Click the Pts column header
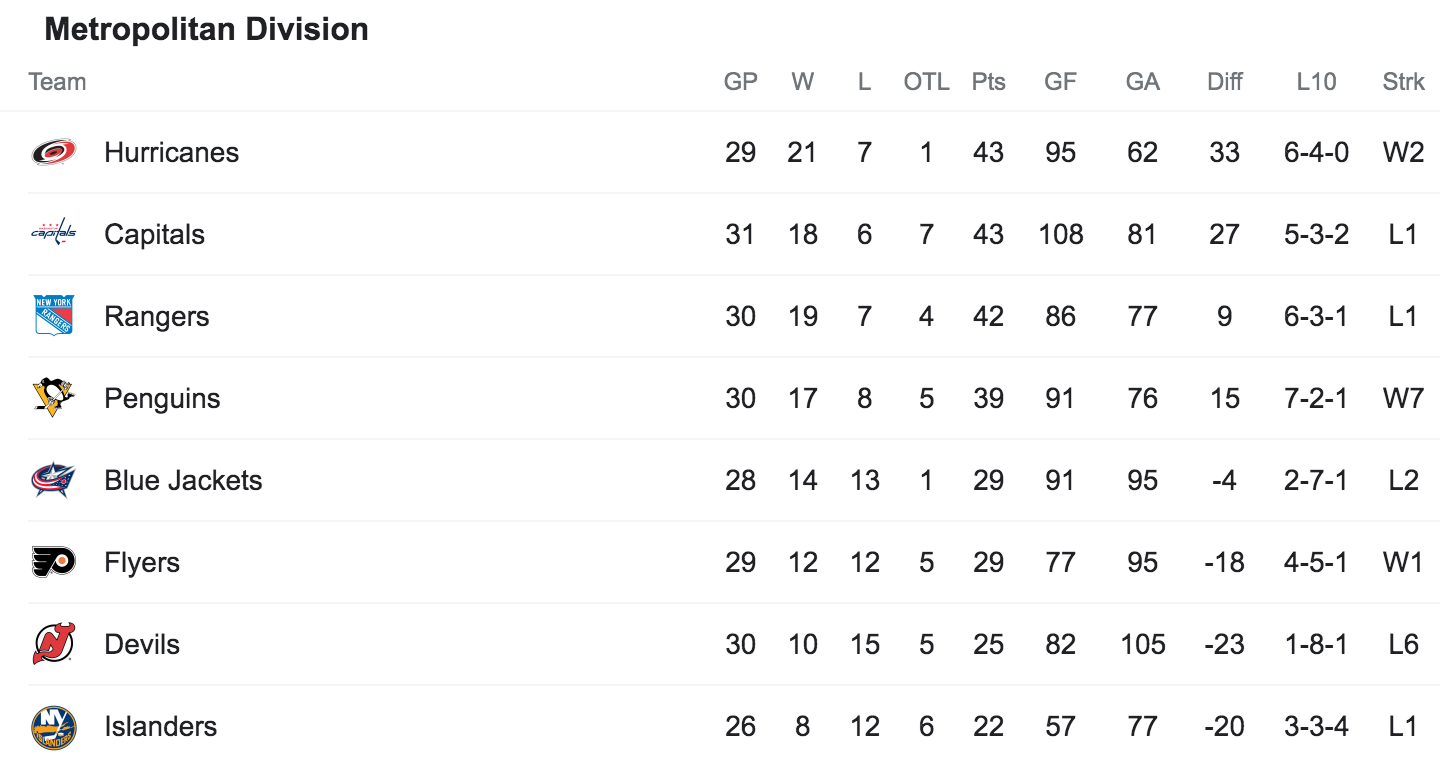 pyautogui.click(x=988, y=82)
